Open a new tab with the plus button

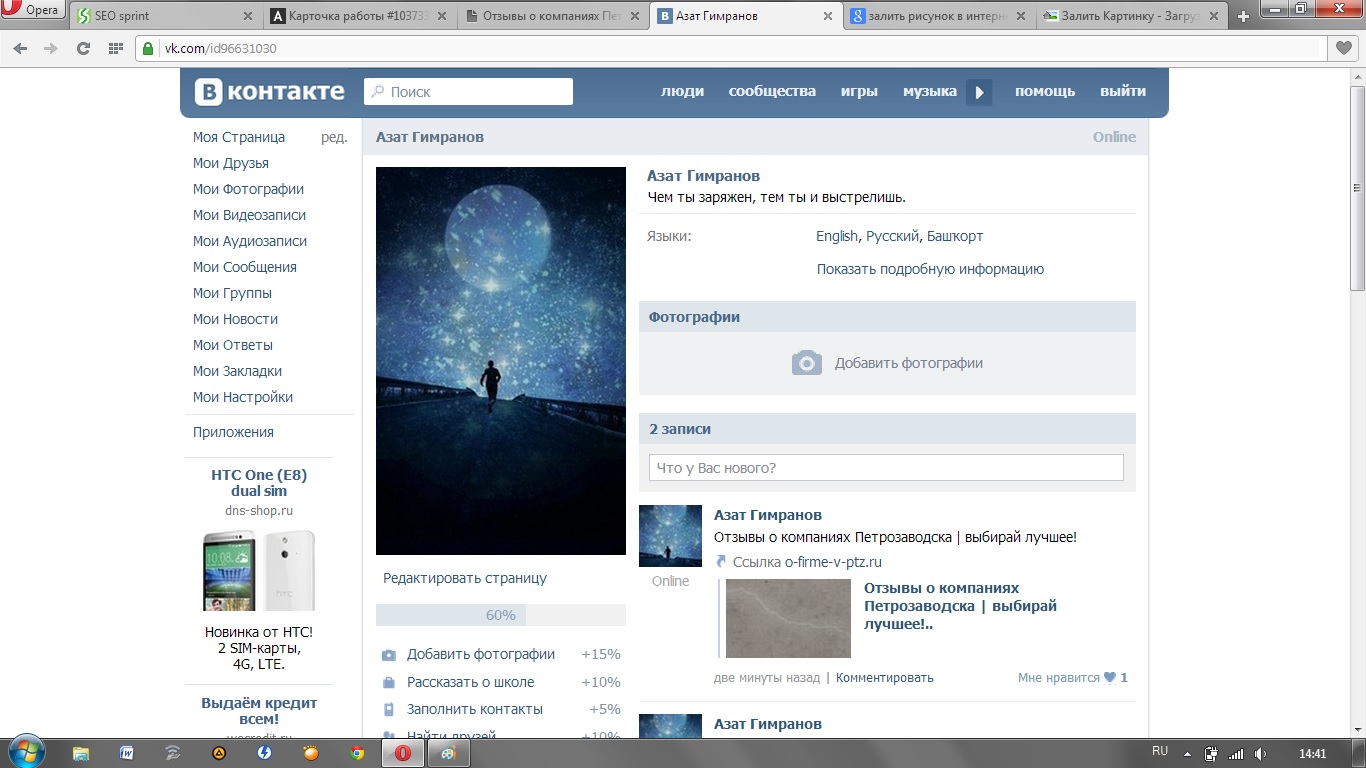pyautogui.click(x=1243, y=17)
